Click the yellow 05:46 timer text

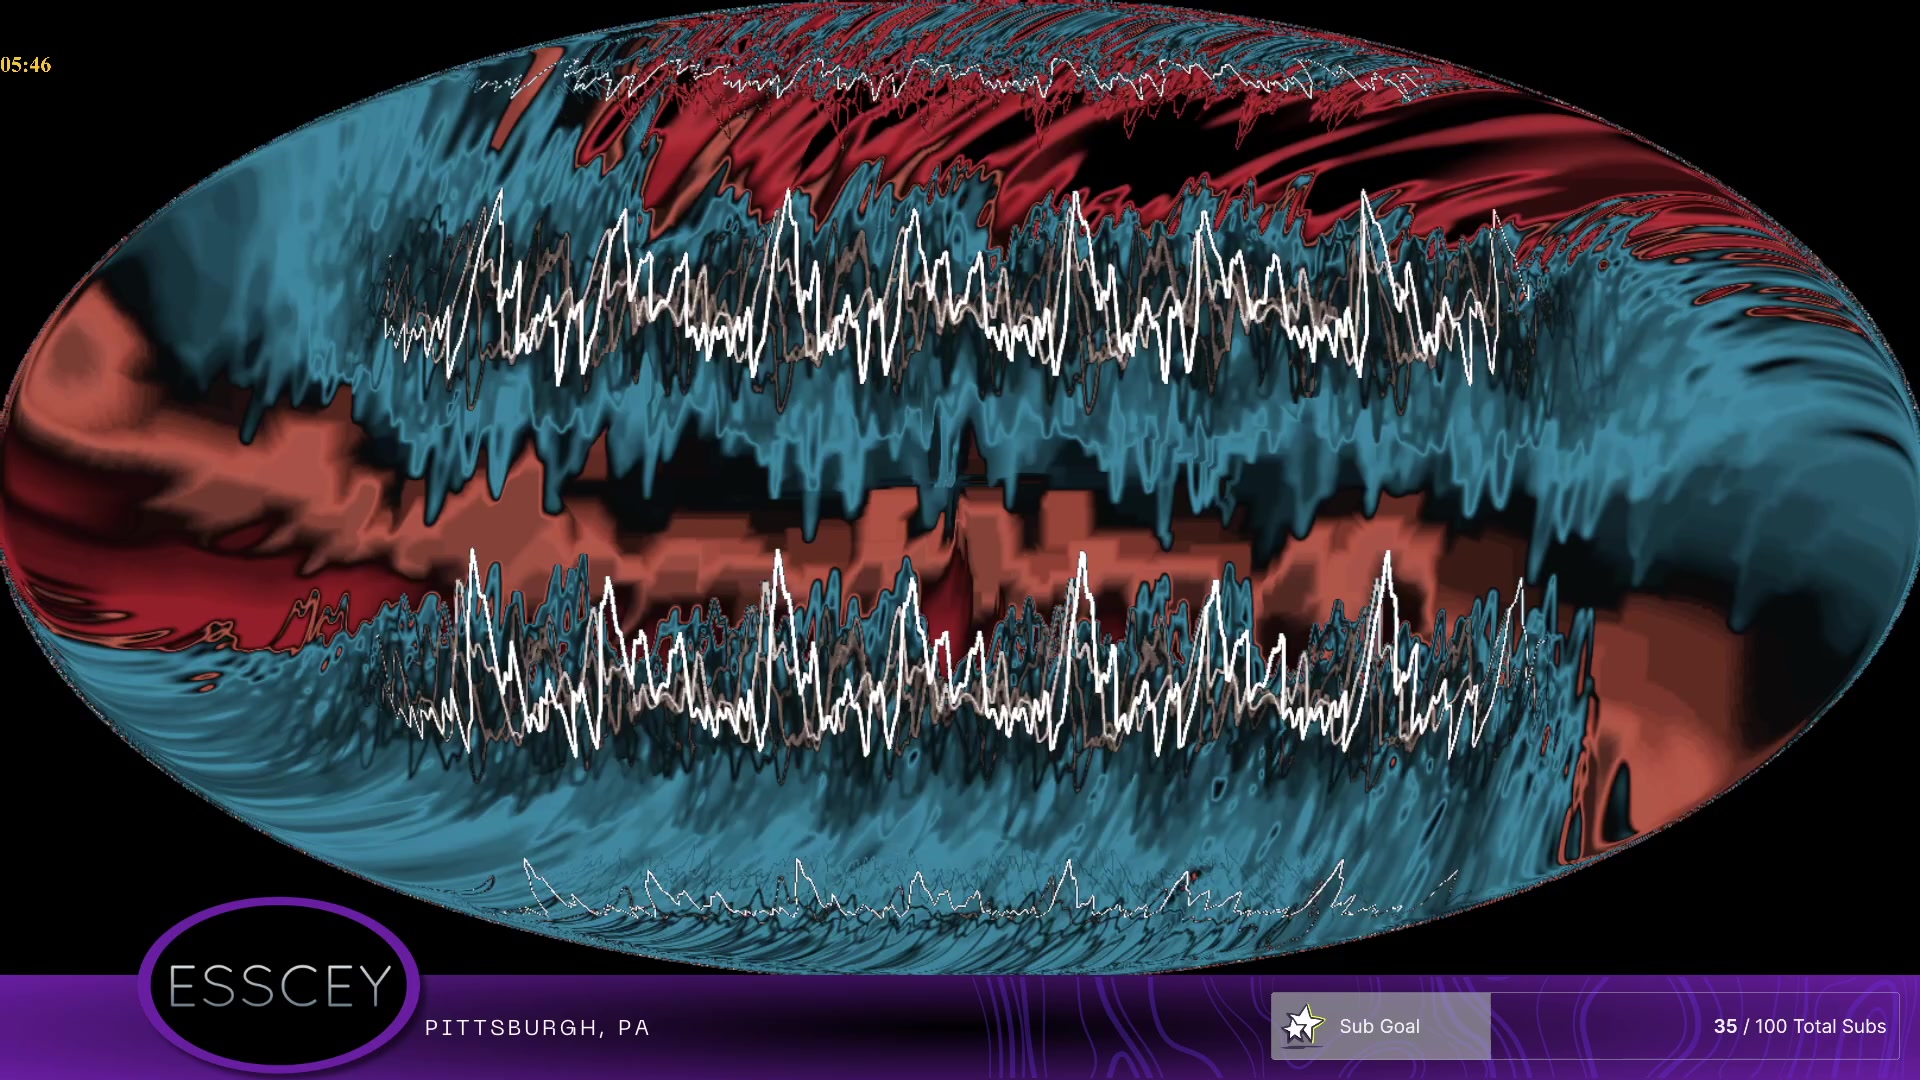click(26, 65)
